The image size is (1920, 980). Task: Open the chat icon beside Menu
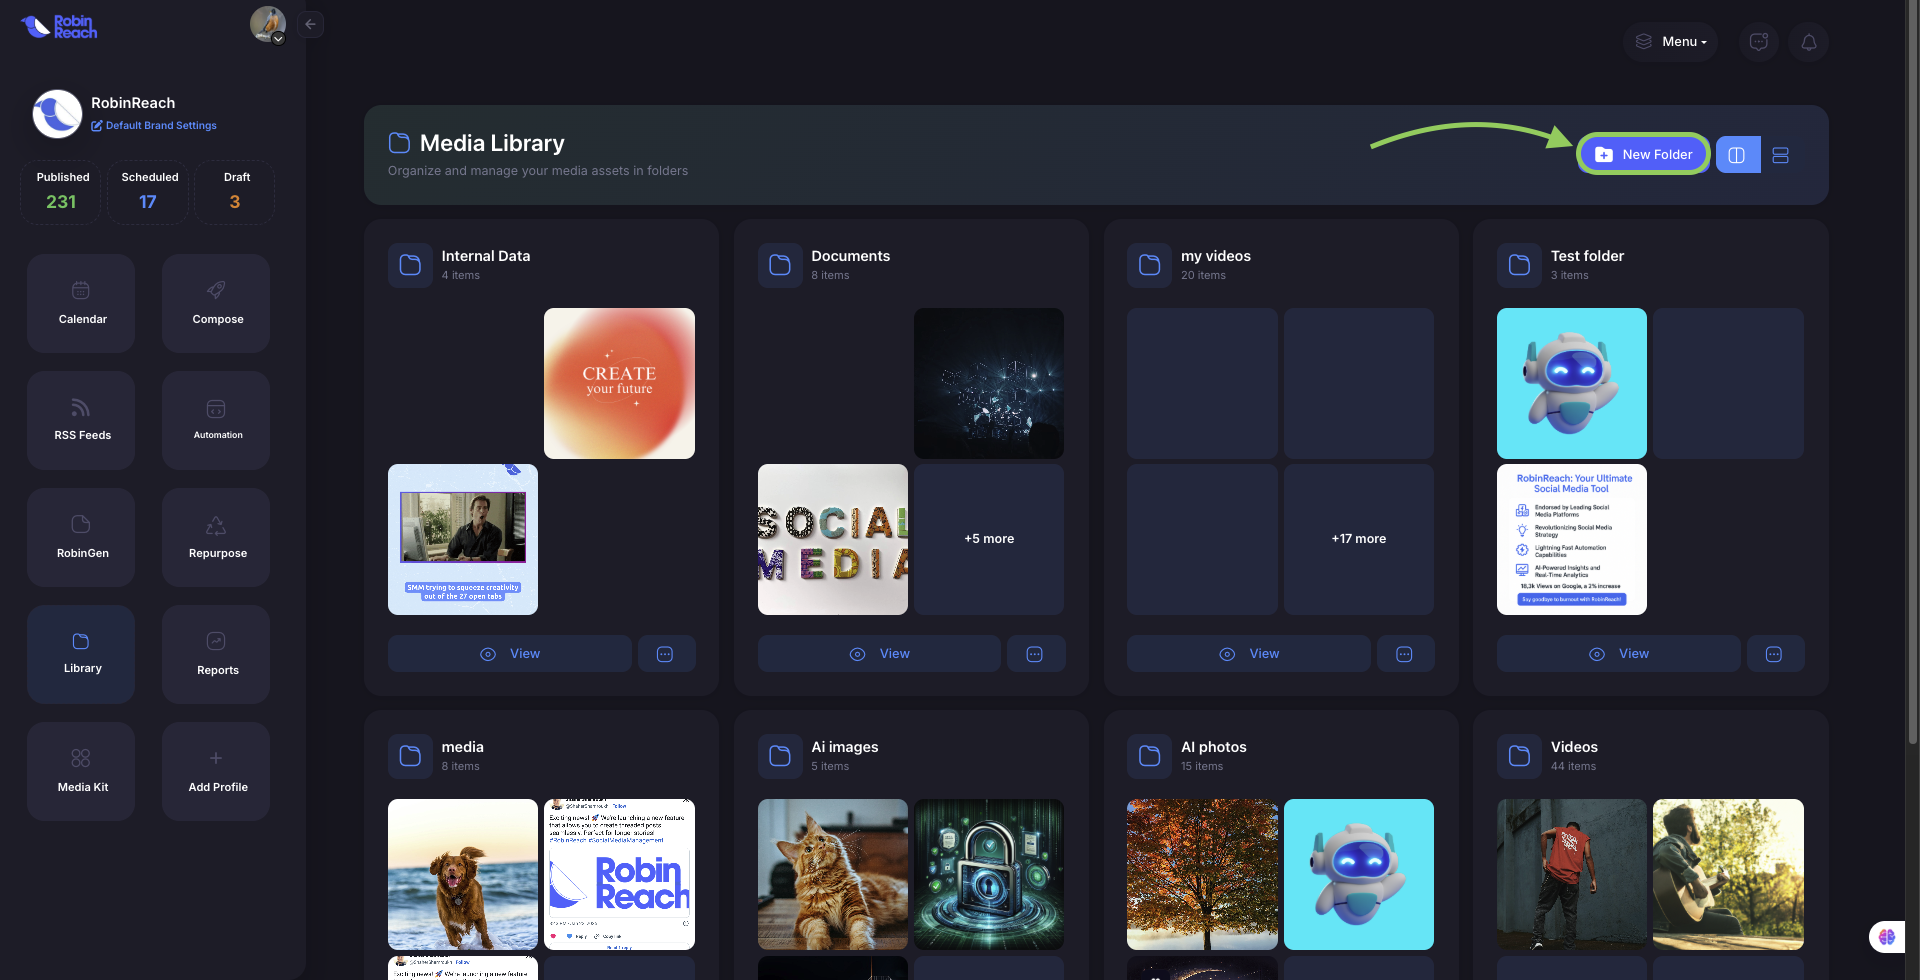click(1759, 42)
